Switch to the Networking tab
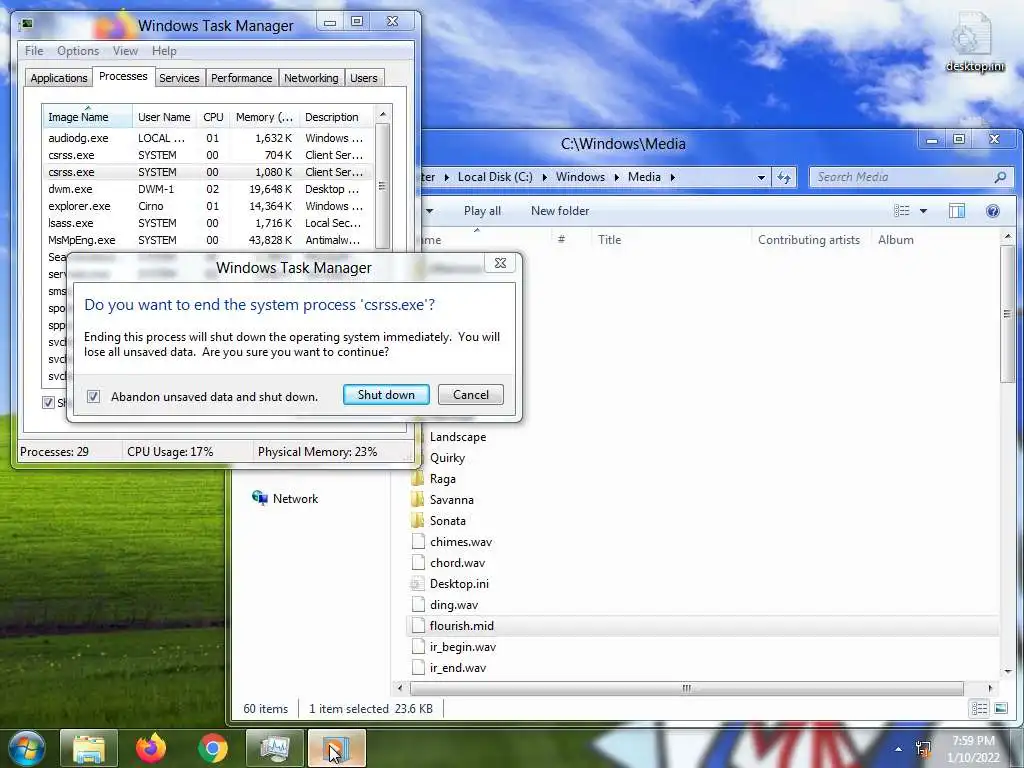 [x=311, y=78]
